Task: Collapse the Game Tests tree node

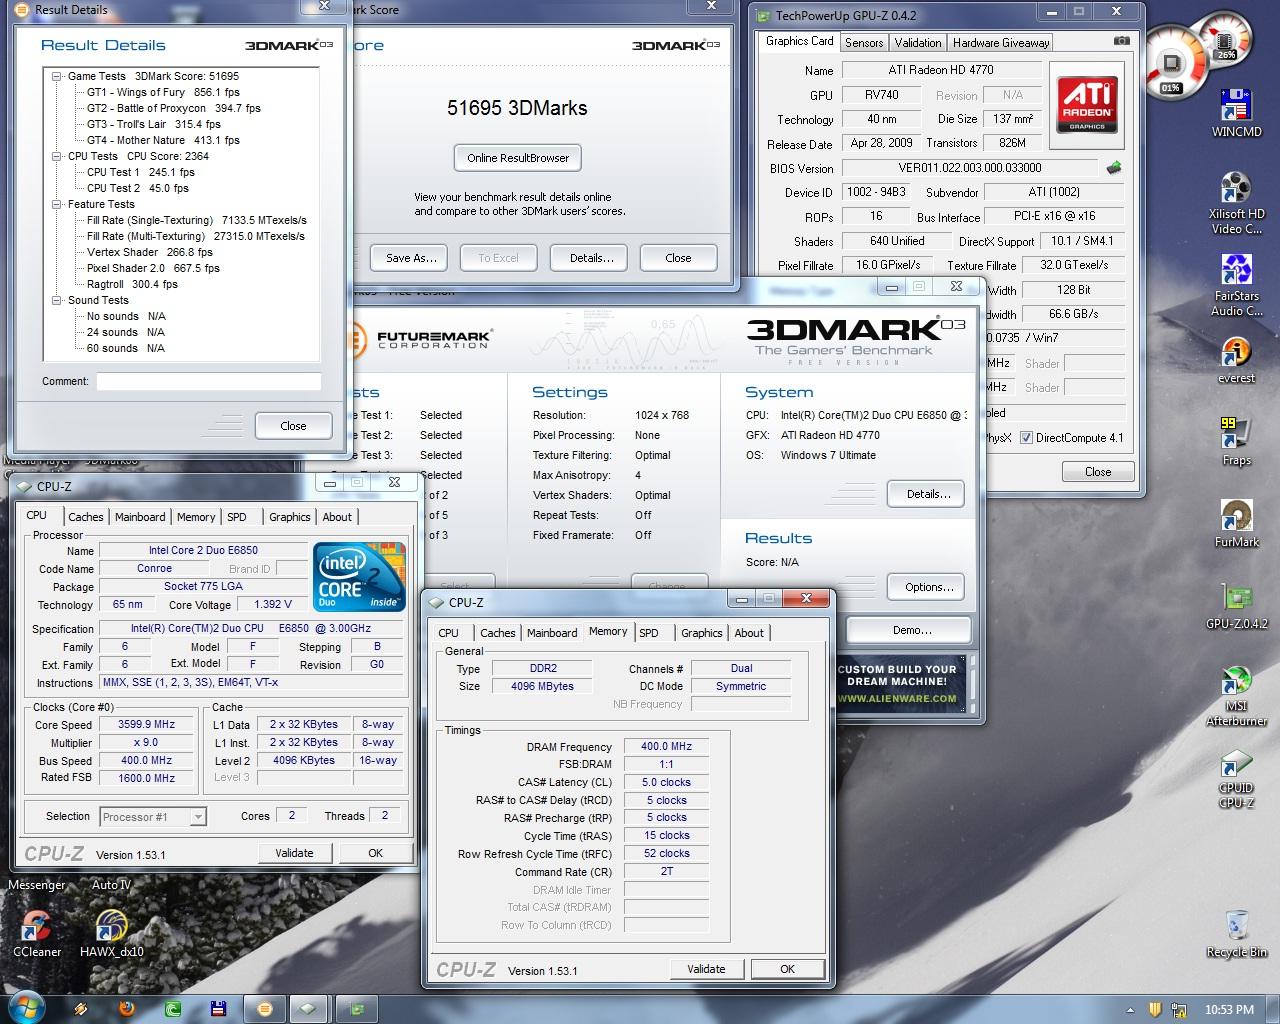Action: 57,76
